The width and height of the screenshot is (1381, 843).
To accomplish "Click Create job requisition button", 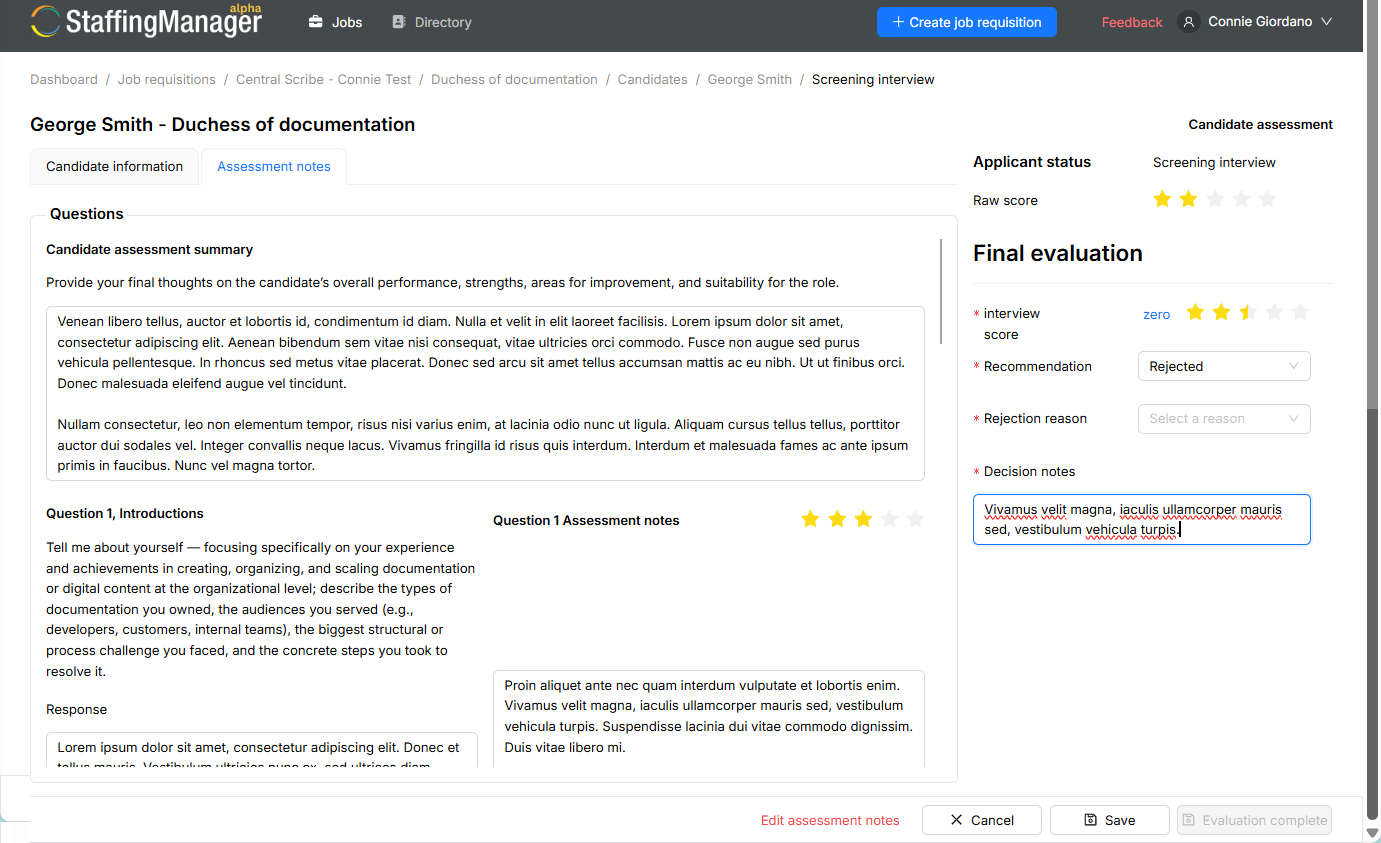I will 967,22.
